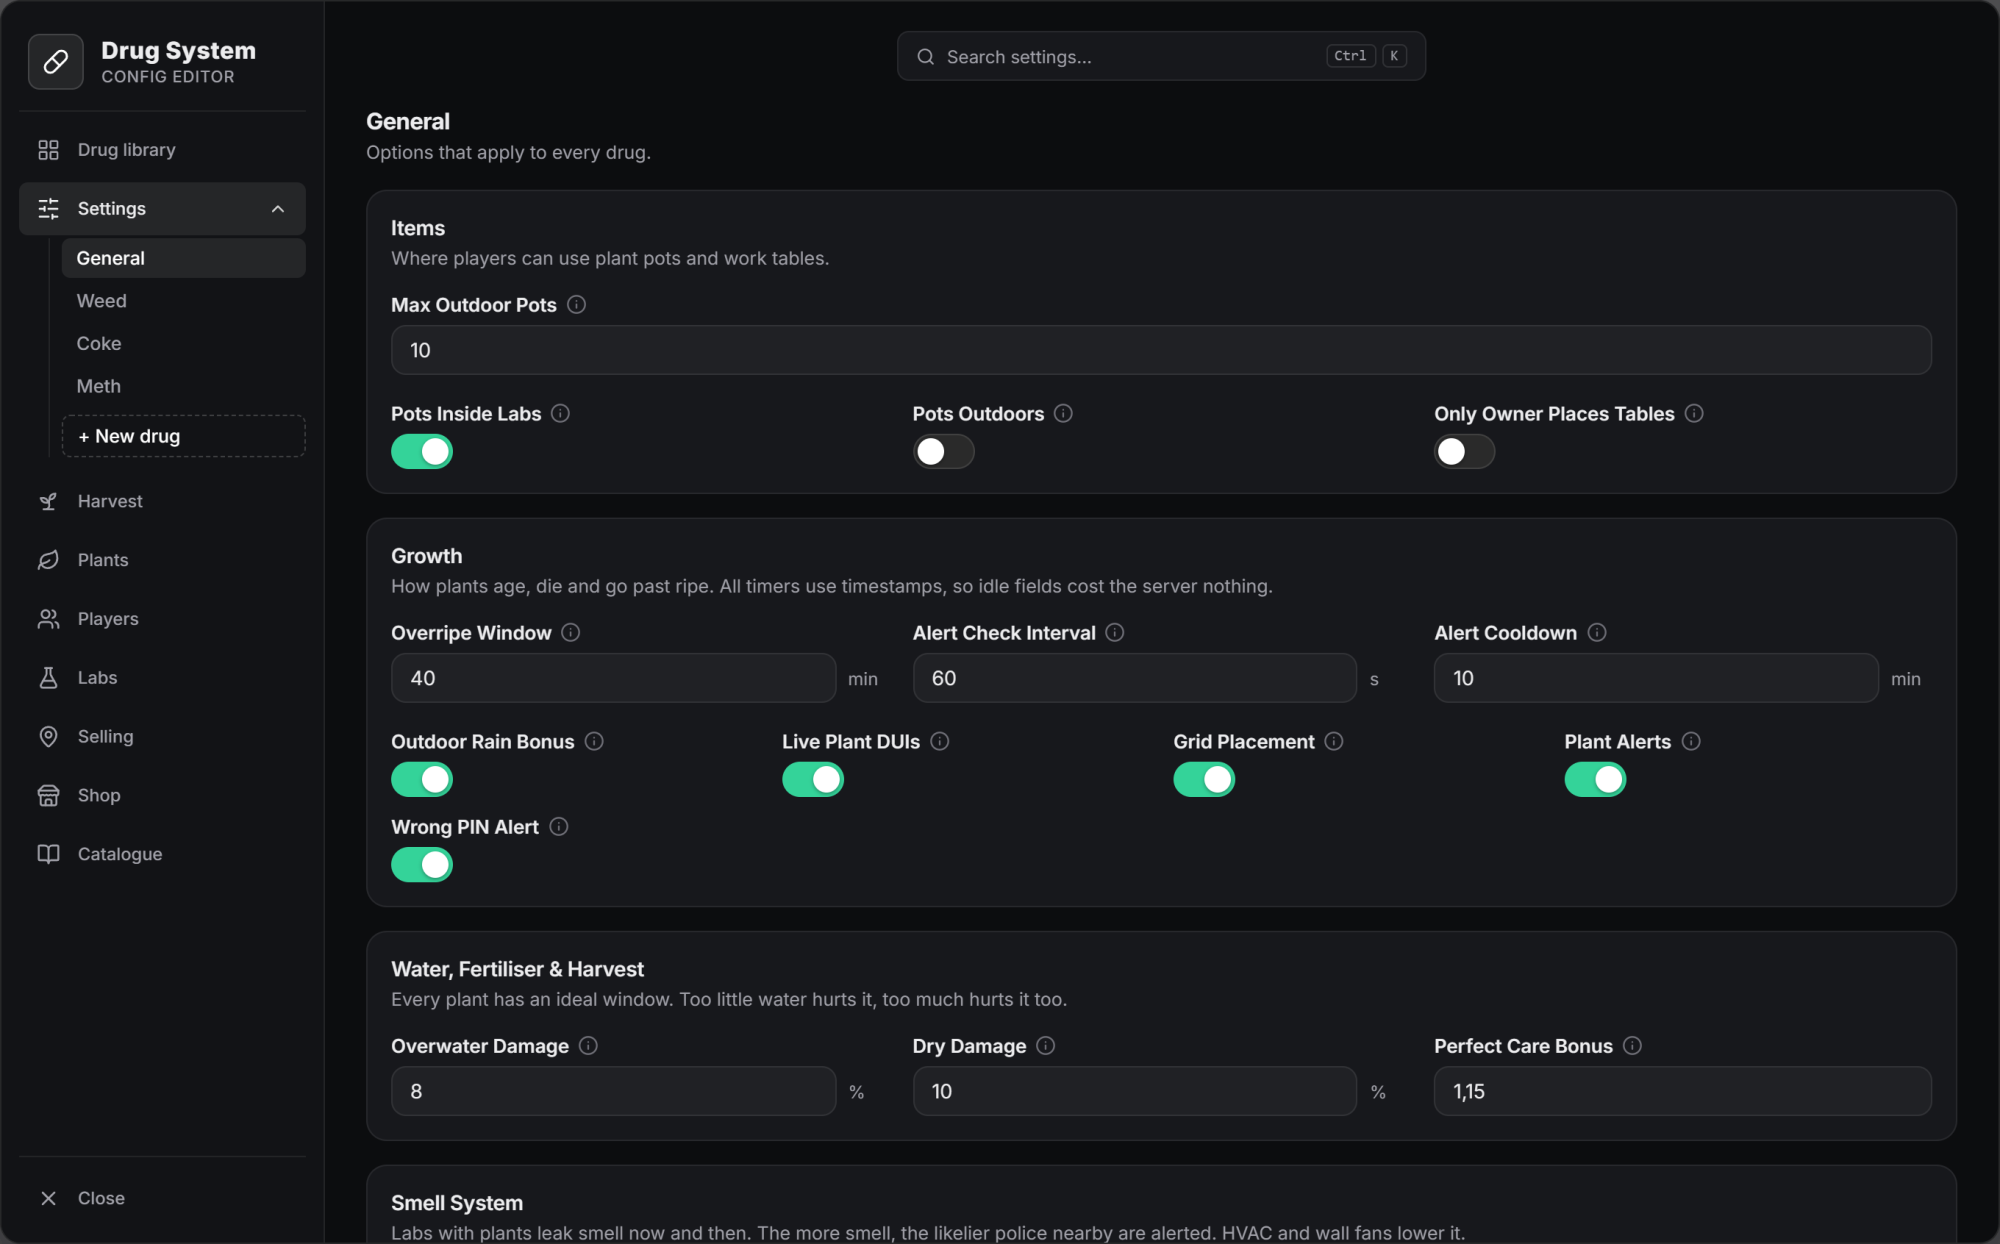The height and width of the screenshot is (1244, 2000).
Task: Turn on Only Owner Places Tables
Action: coord(1464,452)
